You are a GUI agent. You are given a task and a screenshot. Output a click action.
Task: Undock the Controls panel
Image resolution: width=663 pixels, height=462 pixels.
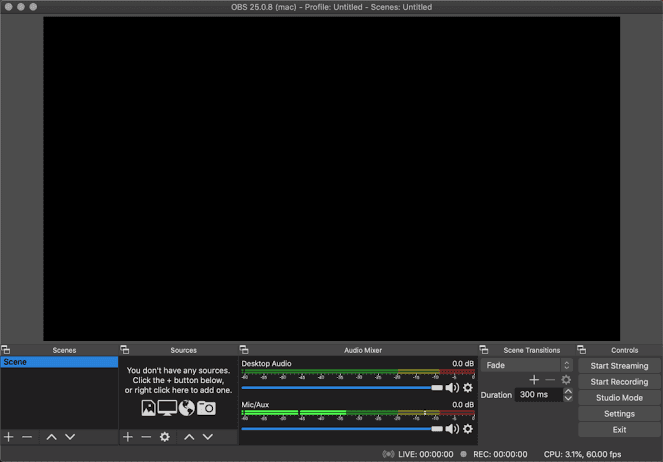[x=582, y=350]
